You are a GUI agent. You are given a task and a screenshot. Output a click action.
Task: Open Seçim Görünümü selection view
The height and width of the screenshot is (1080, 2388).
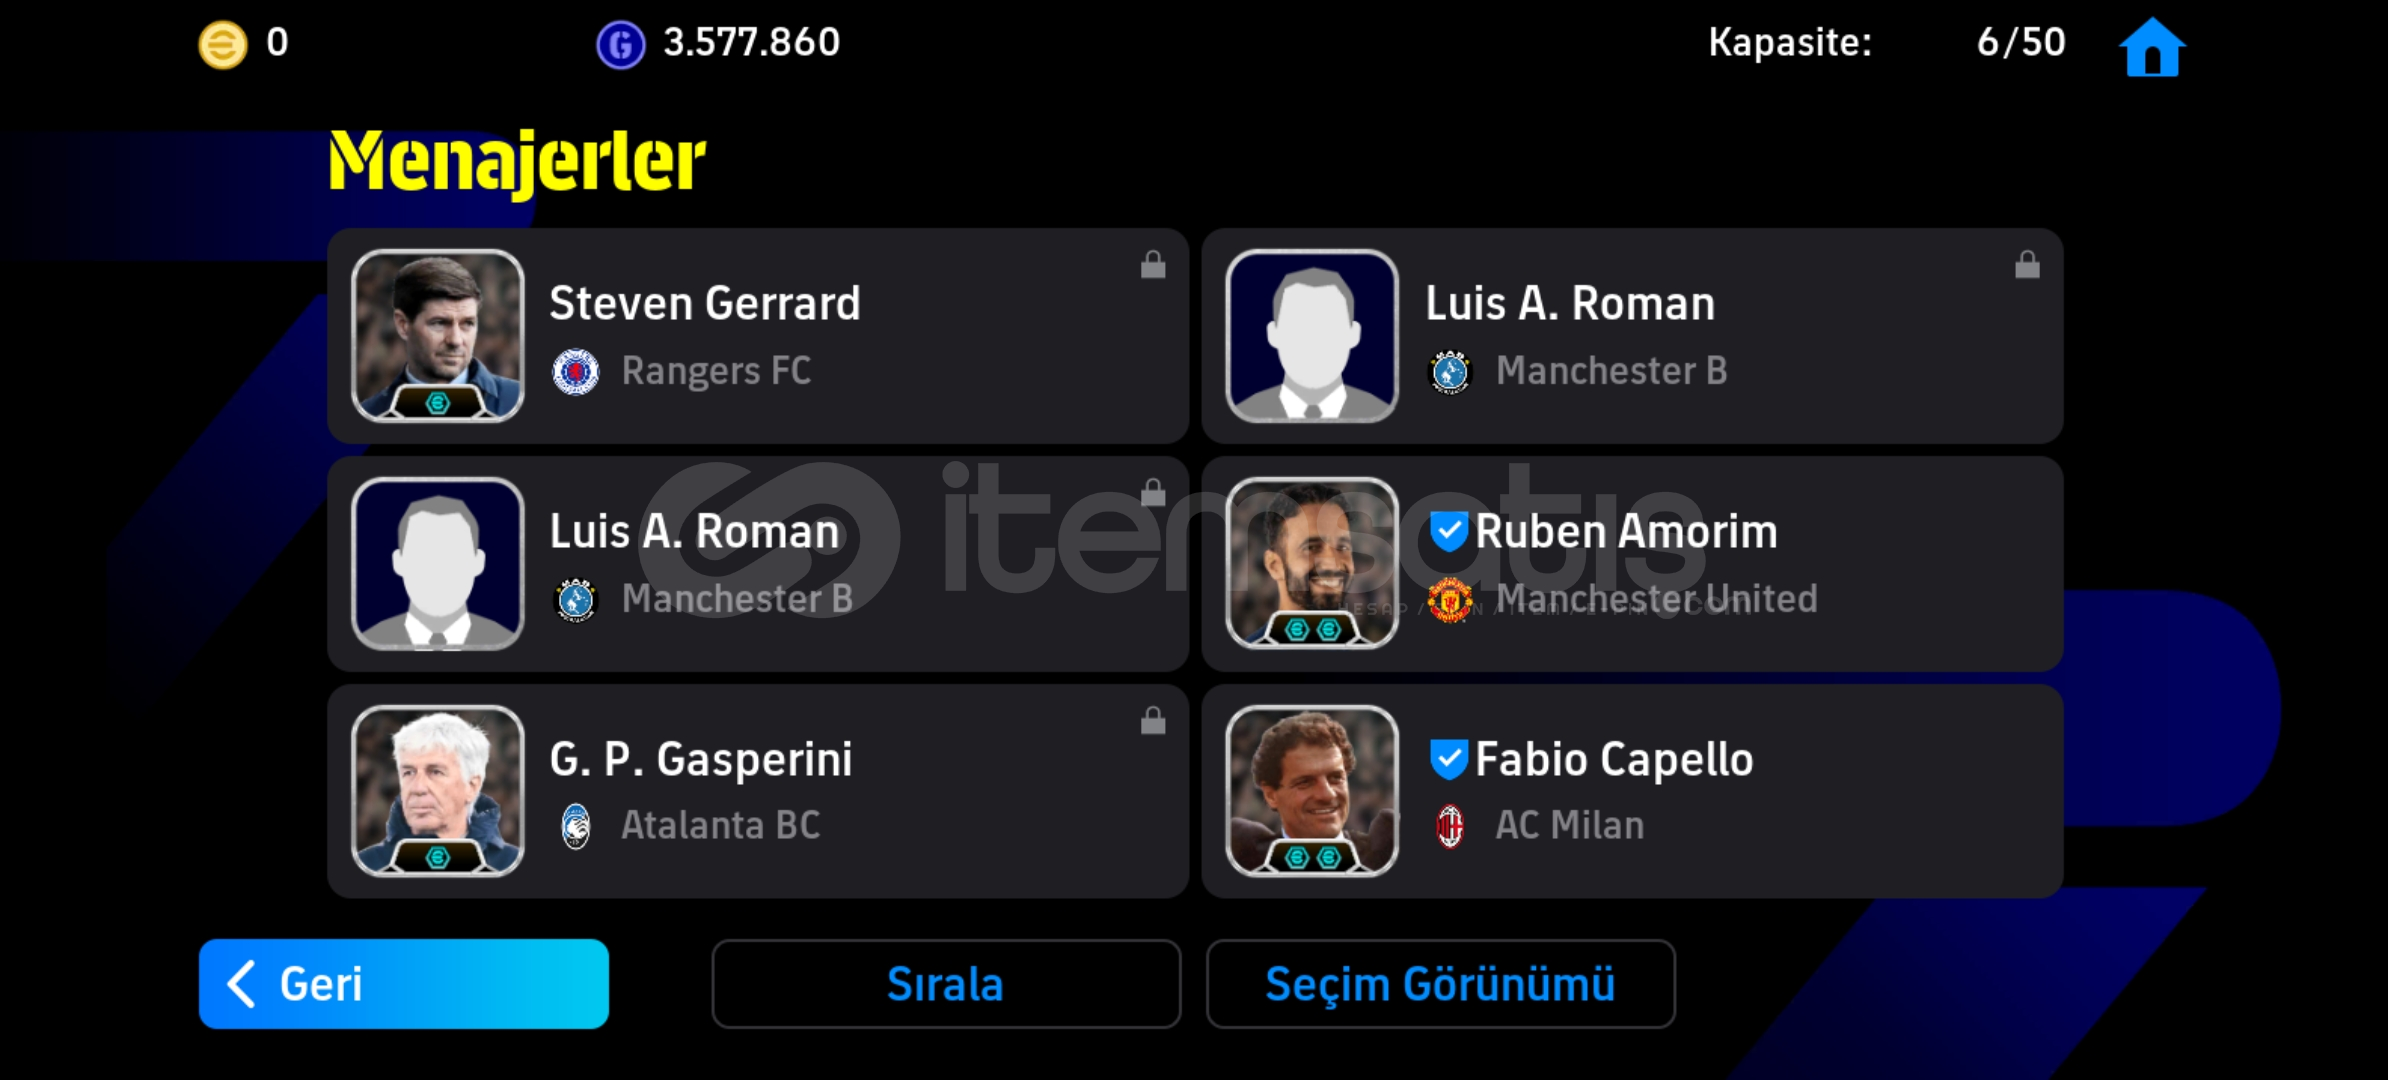tap(1440, 984)
